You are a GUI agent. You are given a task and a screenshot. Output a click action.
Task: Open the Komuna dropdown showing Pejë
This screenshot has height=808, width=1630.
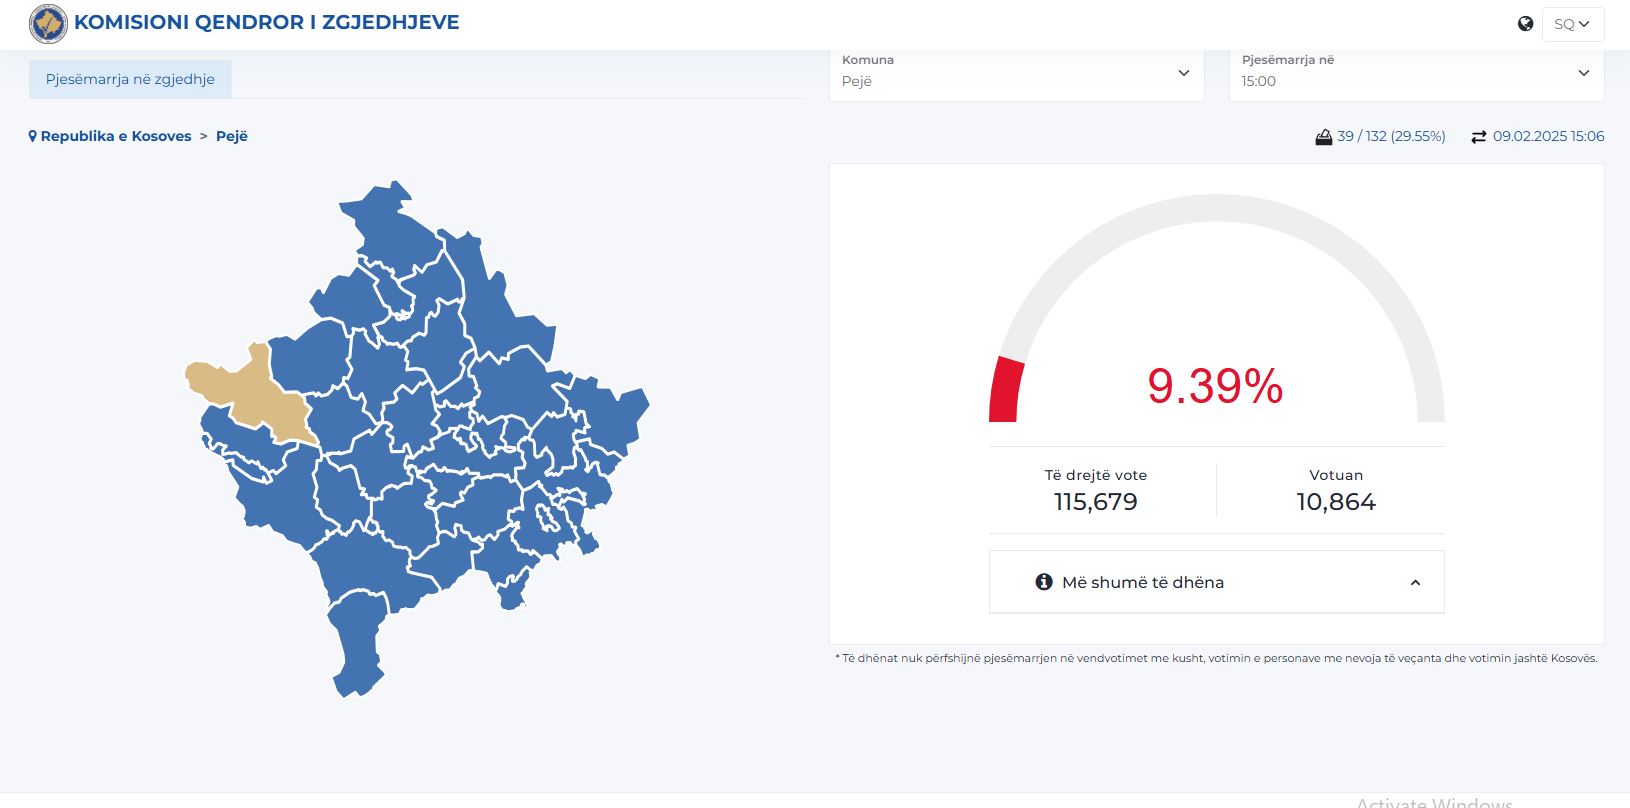tap(1015, 72)
